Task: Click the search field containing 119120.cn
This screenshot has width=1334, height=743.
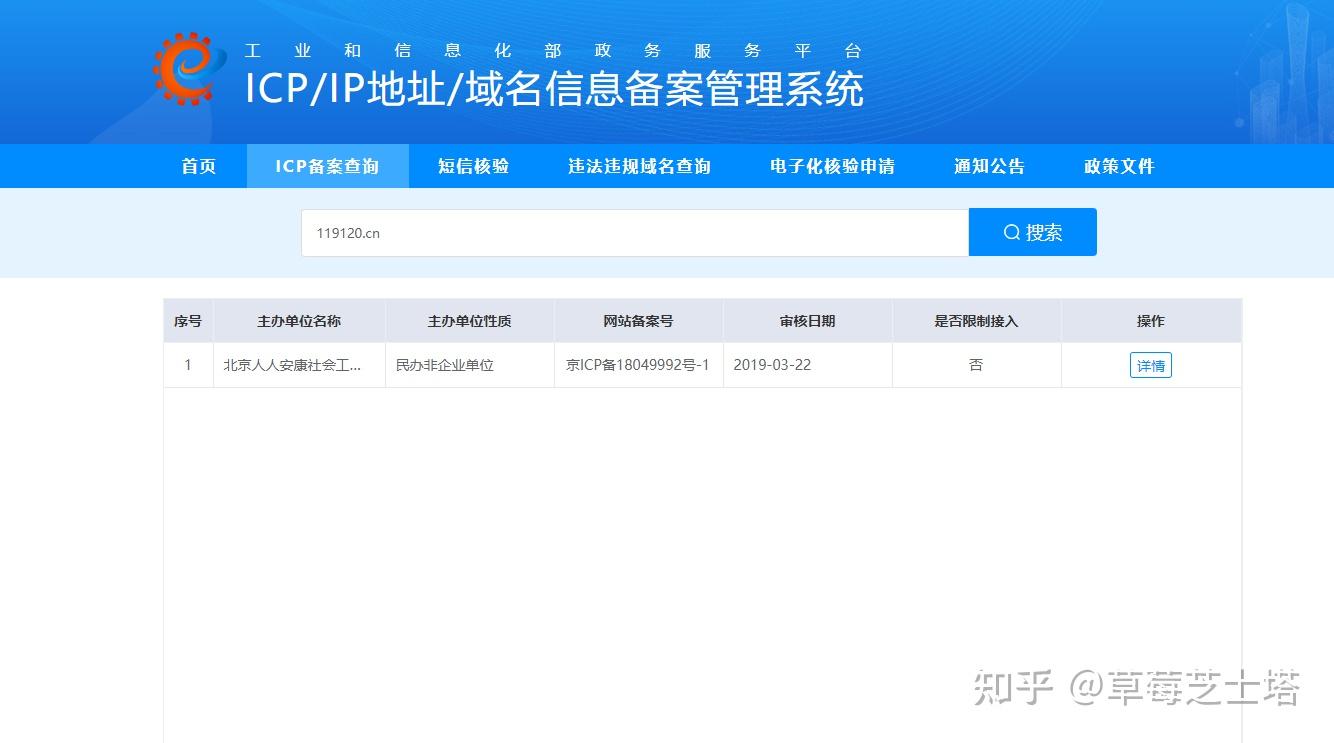Action: (x=635, y=233)
